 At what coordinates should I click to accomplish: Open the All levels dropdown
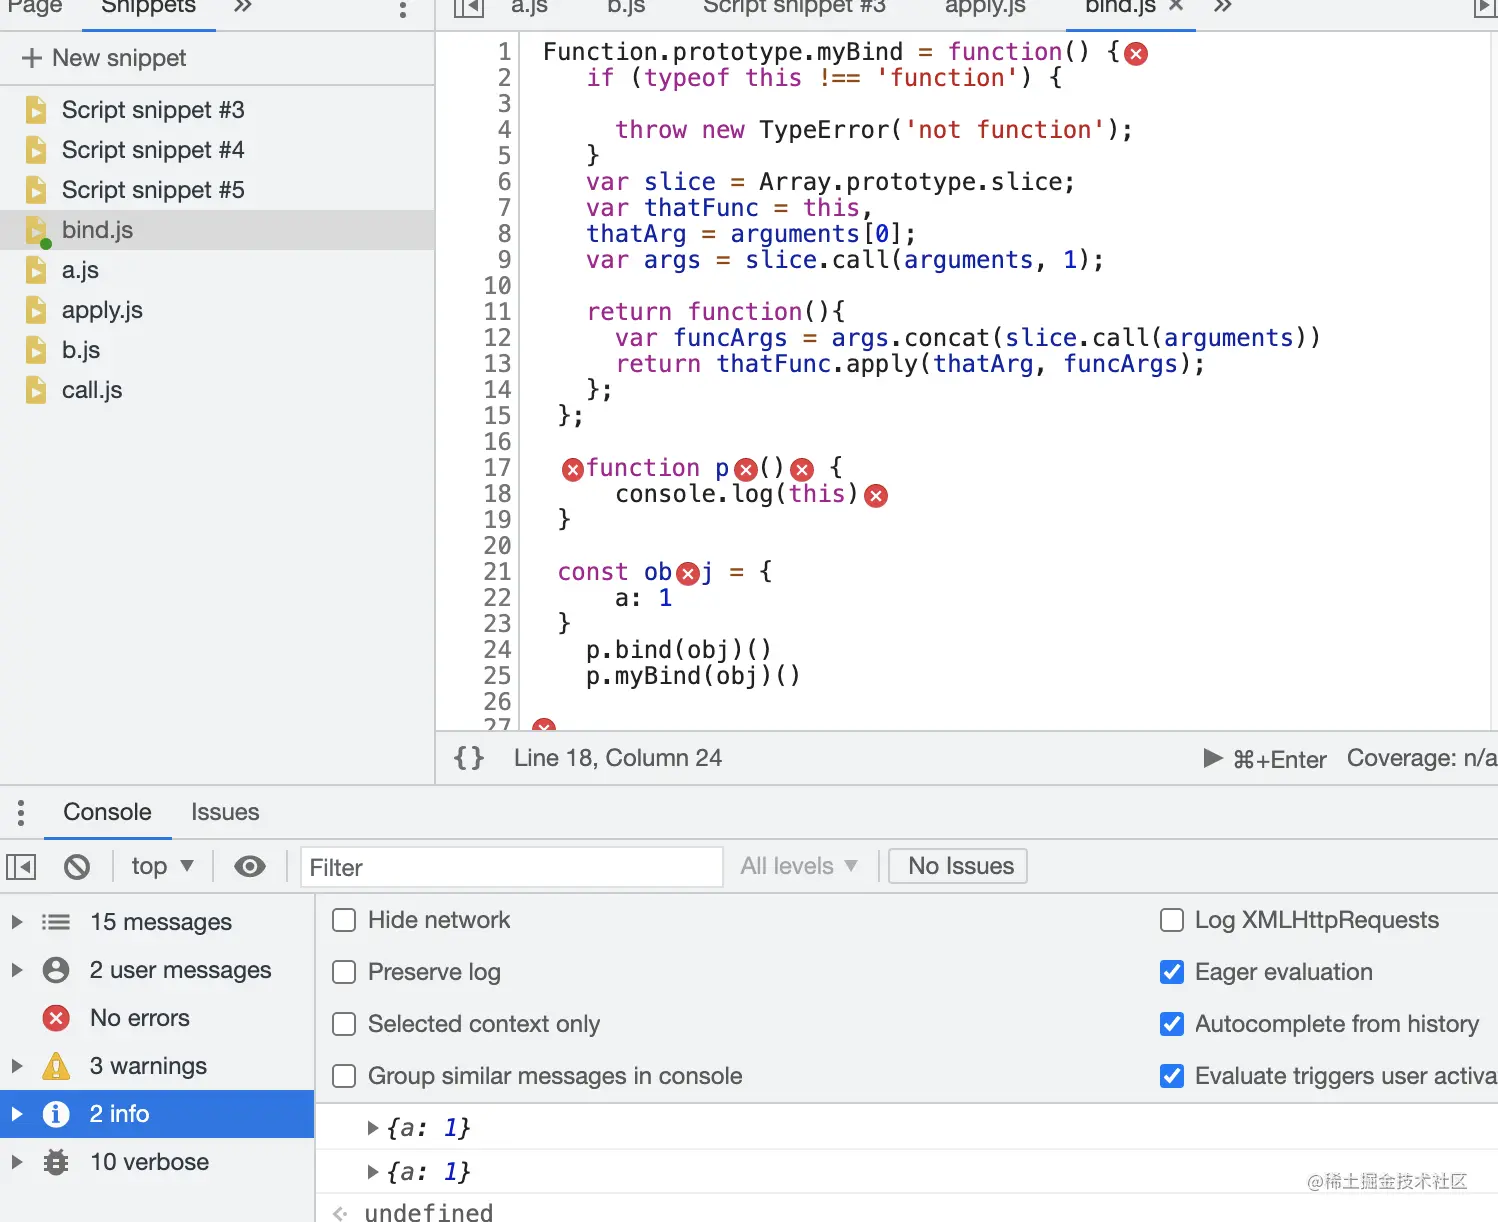799,866
